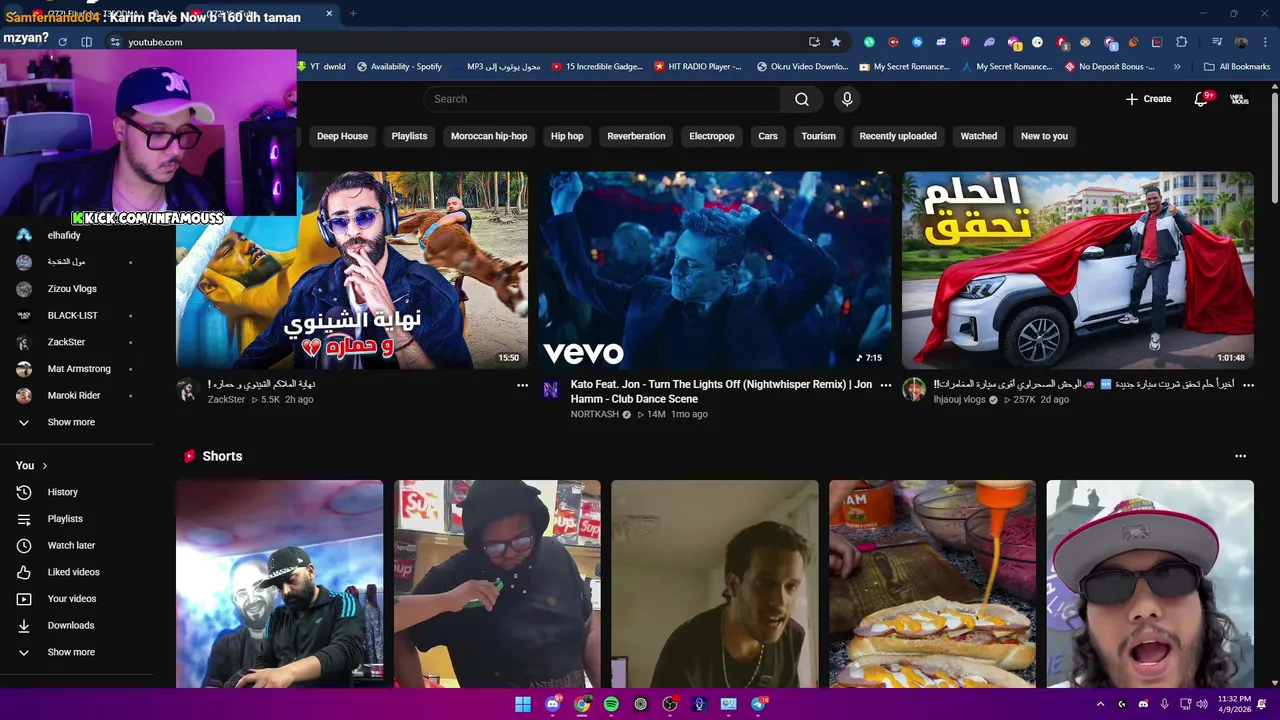Select the Hip hop chip
The image size is (1280, 720).
[x=567, y=136]
